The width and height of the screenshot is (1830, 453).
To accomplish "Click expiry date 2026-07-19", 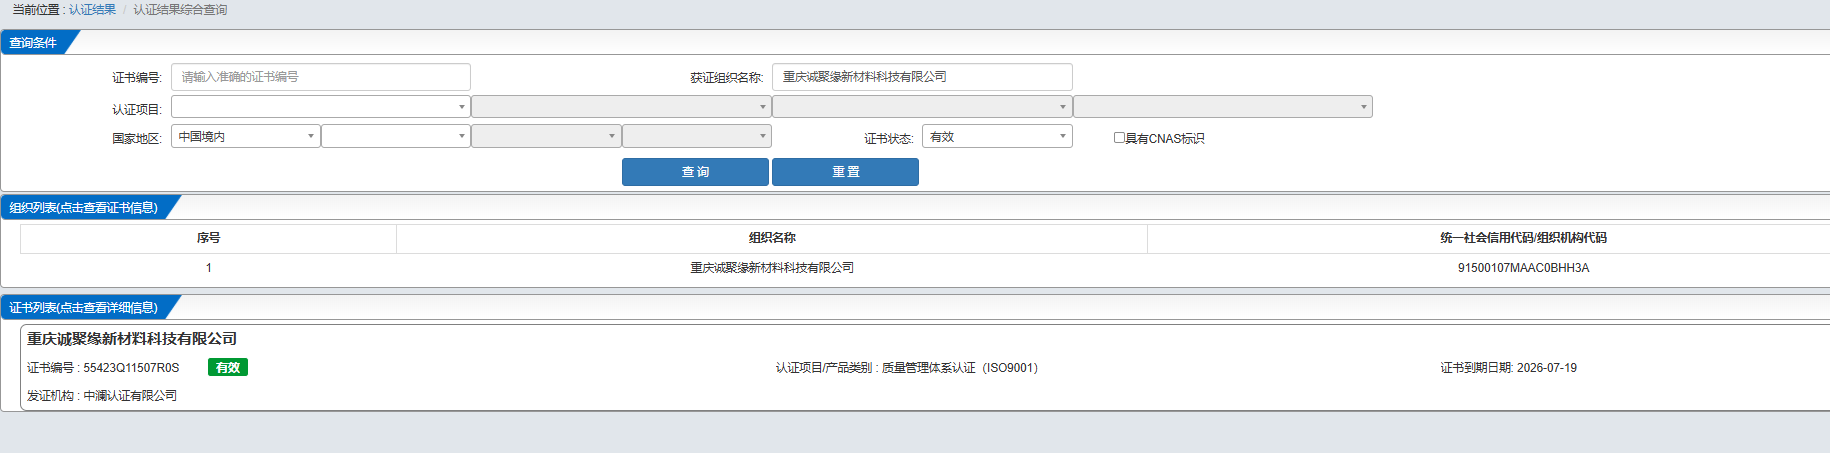I will 1546,368.
